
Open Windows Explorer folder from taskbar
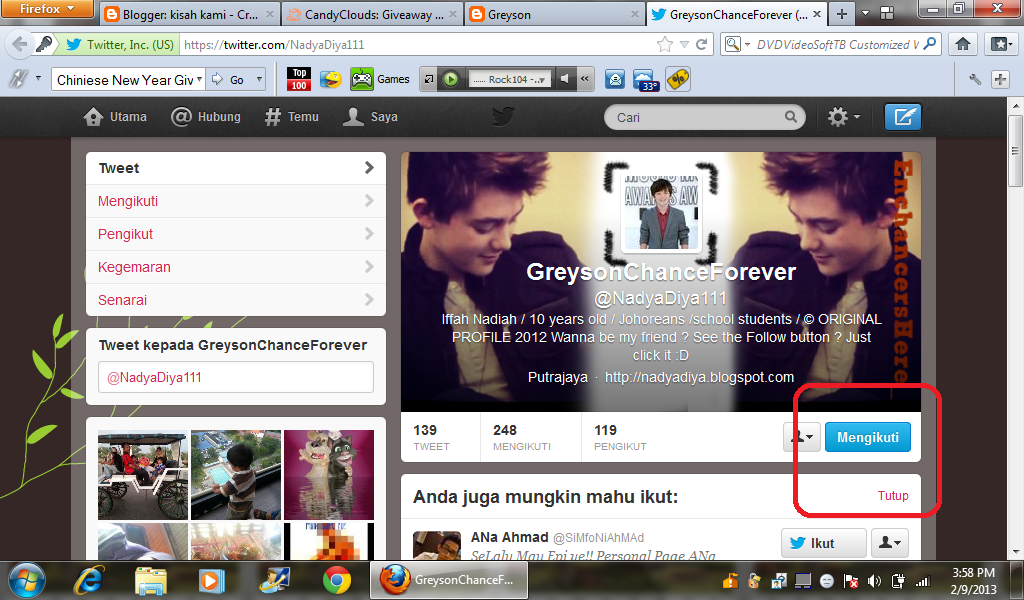click(151, 580)
